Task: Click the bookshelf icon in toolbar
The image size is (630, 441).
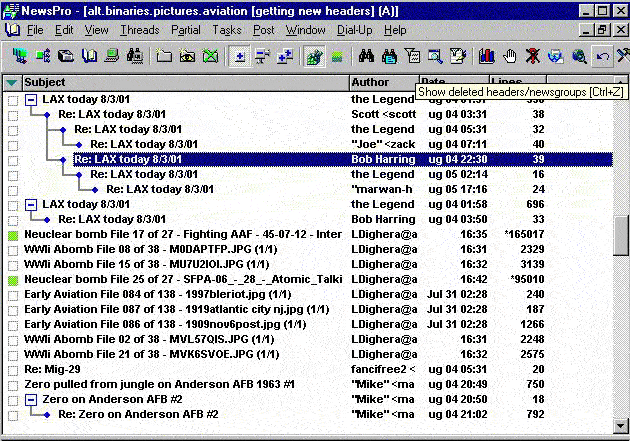Action: (x=488, y=56)
